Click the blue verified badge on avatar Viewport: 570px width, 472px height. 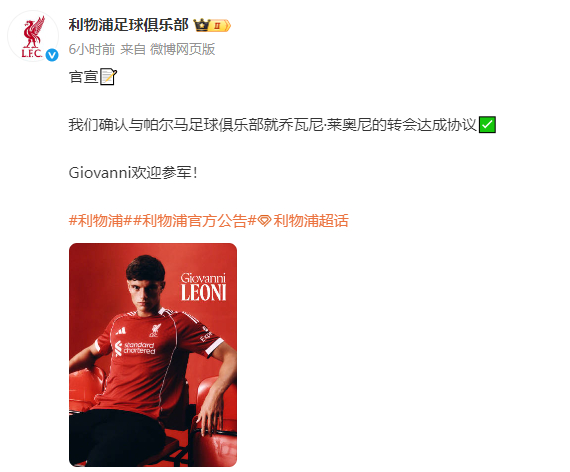52,55
